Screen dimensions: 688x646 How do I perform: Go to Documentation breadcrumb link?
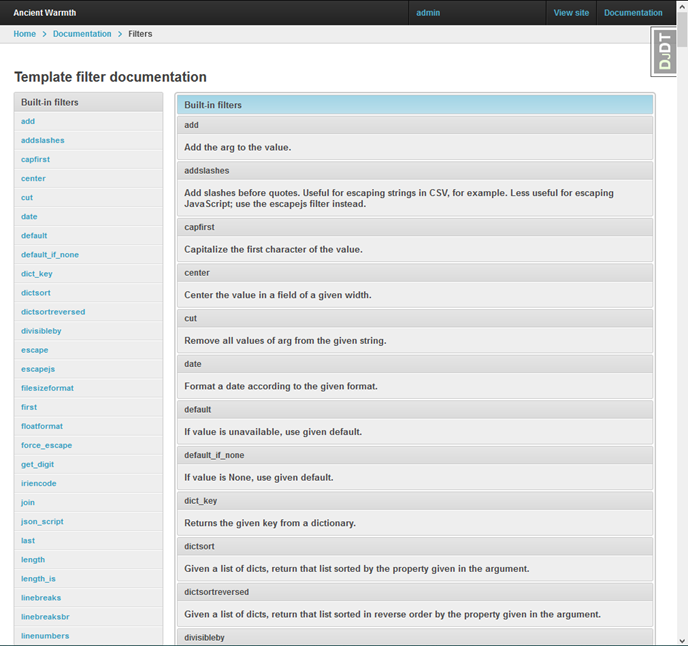pyautogui.click(x=82, y=34)
